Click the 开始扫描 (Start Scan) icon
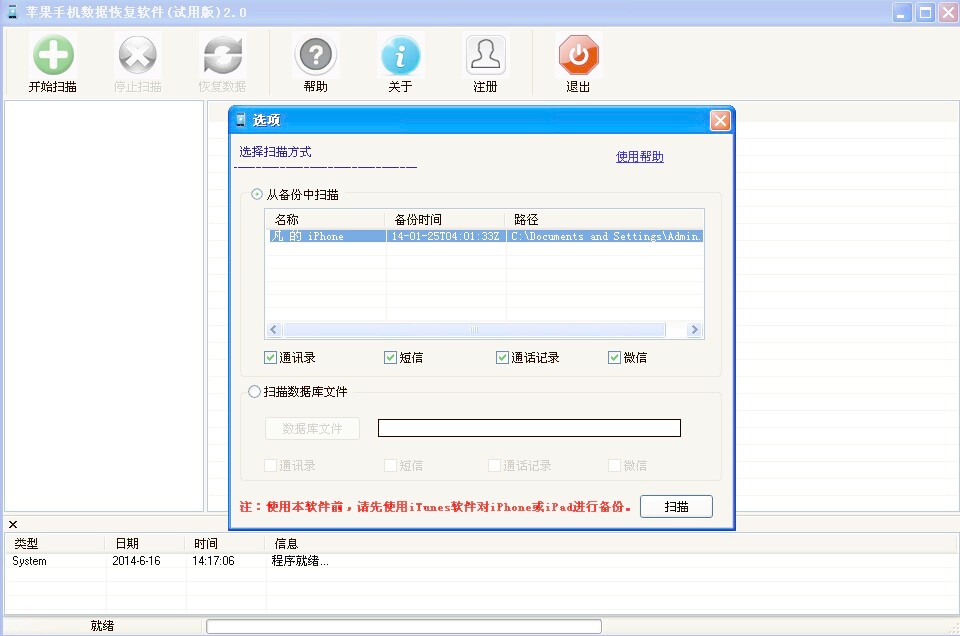Viewport: 960px width, 636px height. (x=53, y=54)
